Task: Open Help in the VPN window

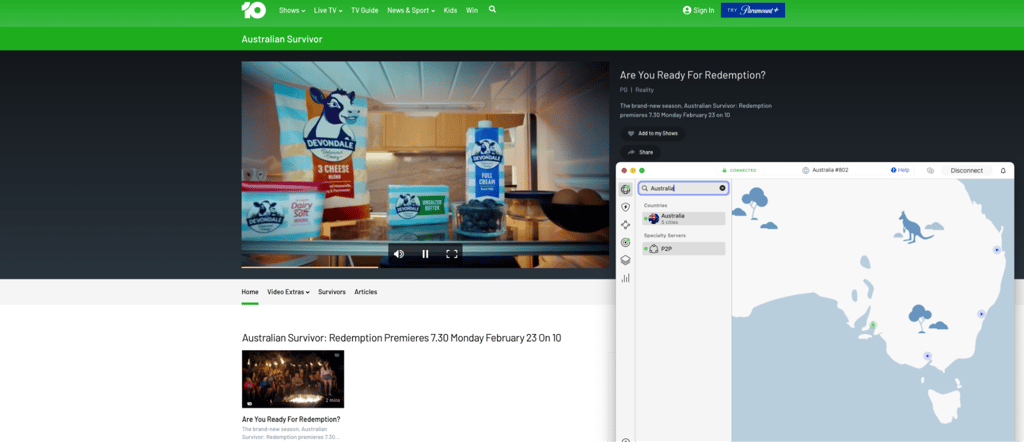Action: 900,170
